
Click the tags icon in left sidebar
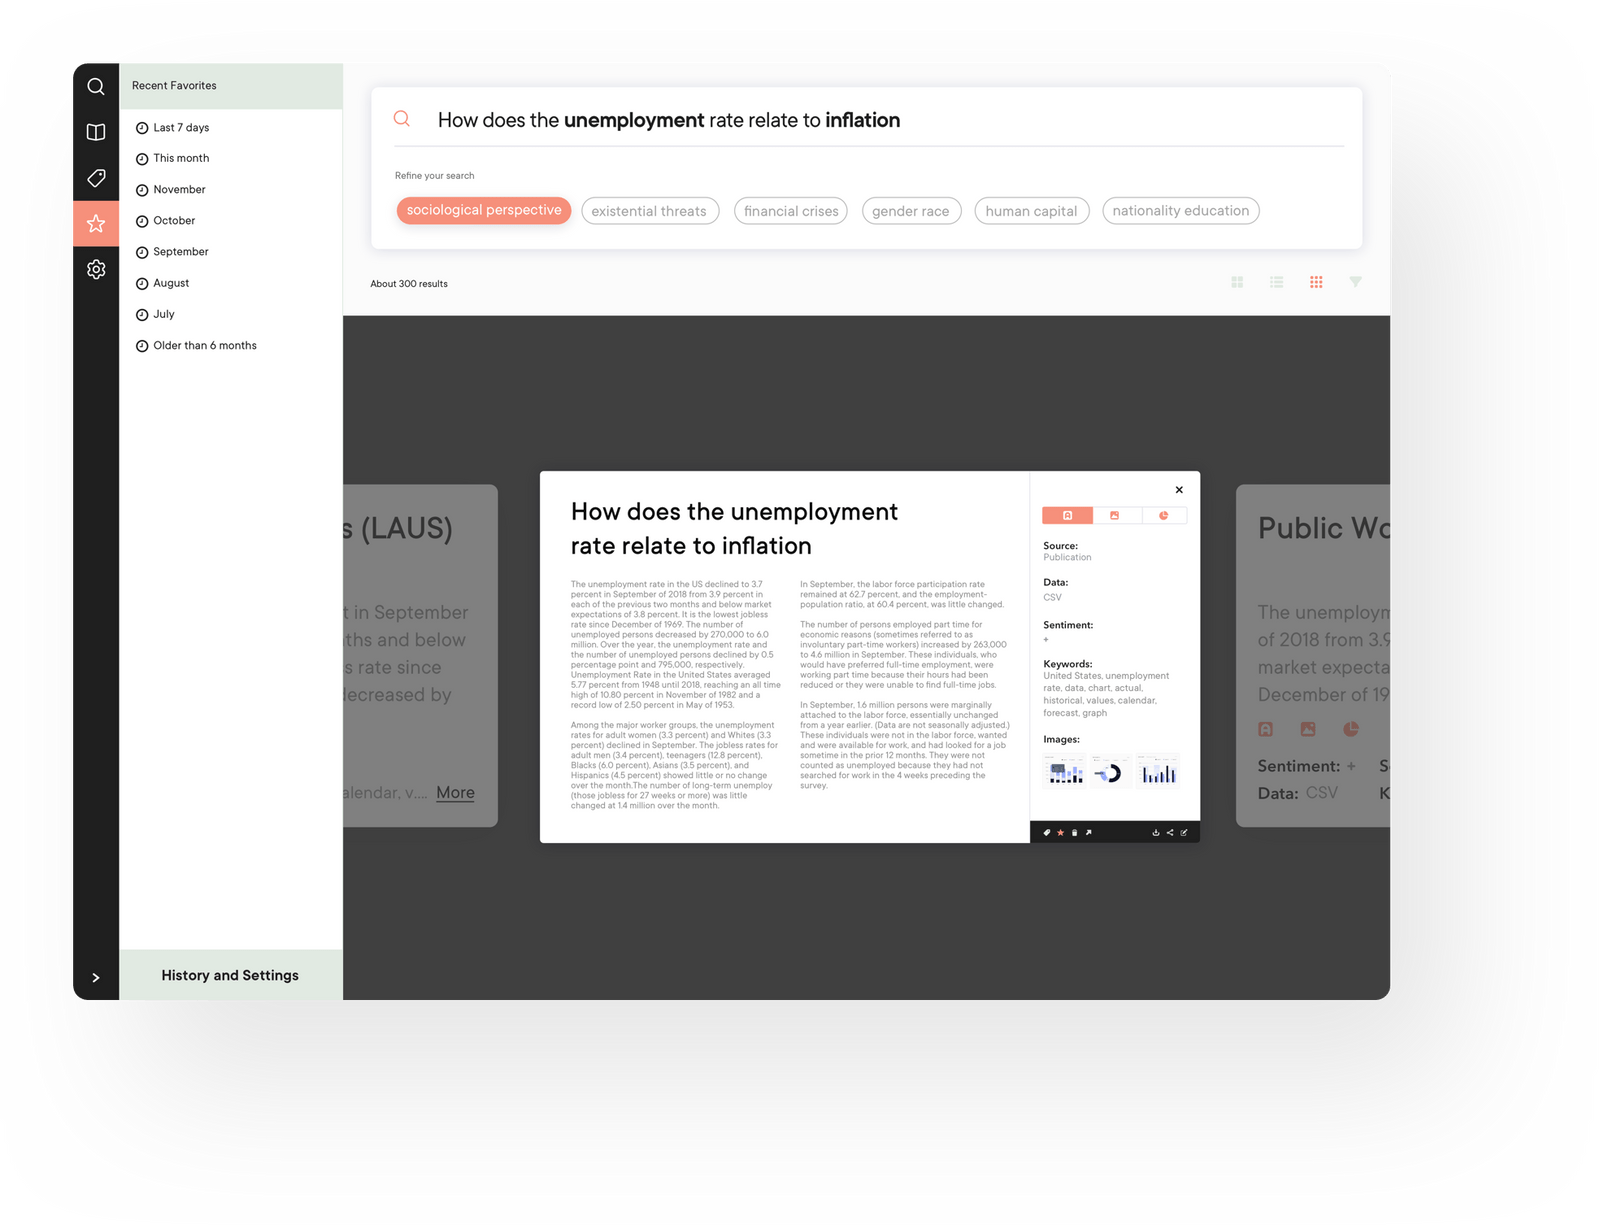[x=96, y=178]
